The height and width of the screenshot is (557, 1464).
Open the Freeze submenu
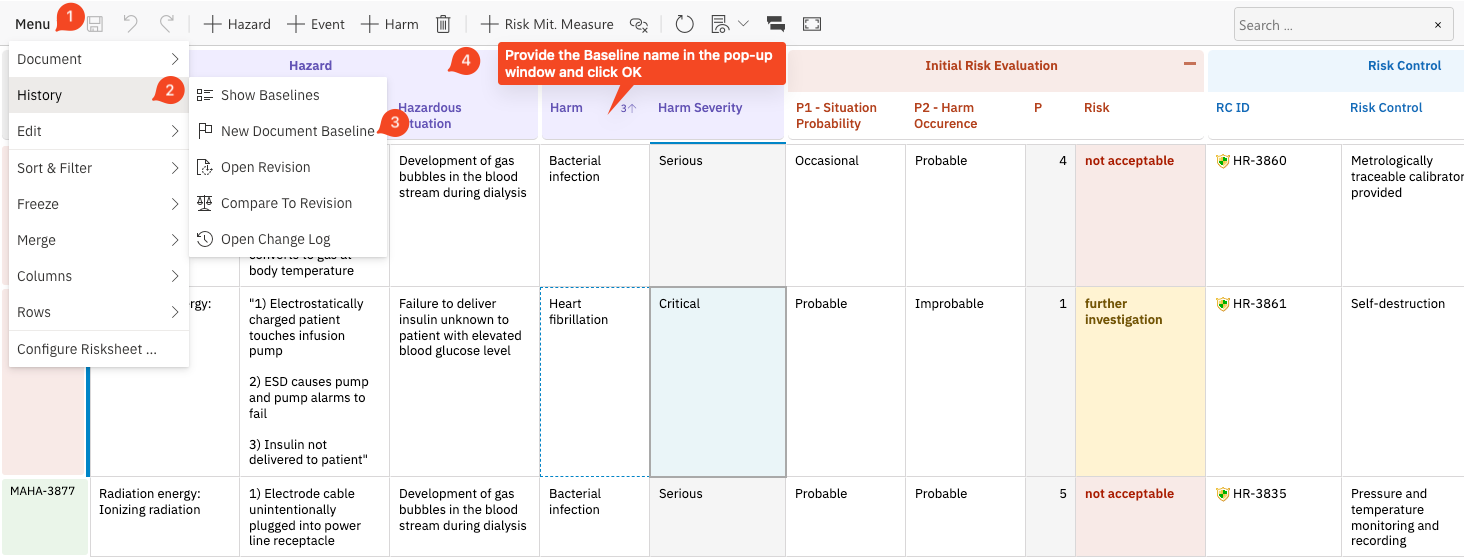click(98, 204)
